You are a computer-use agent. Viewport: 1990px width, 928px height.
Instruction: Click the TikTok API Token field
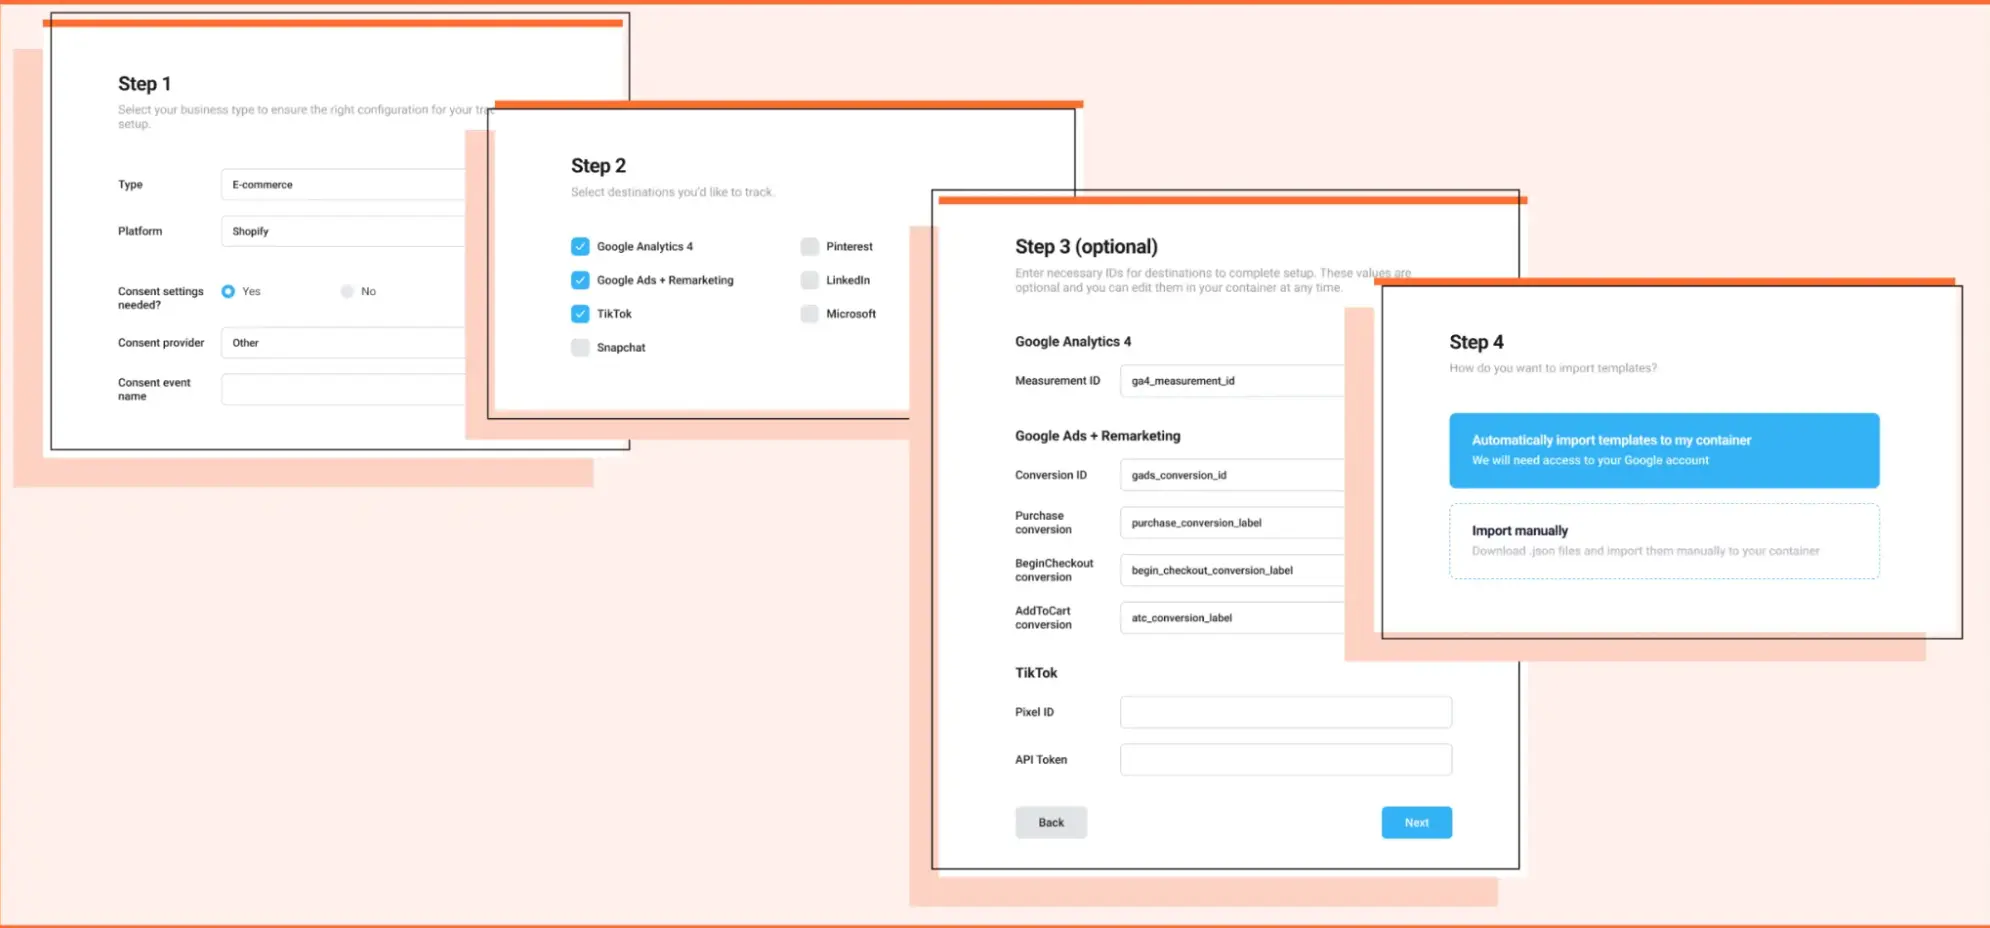pyautogui.click(x=1286, y=759)
